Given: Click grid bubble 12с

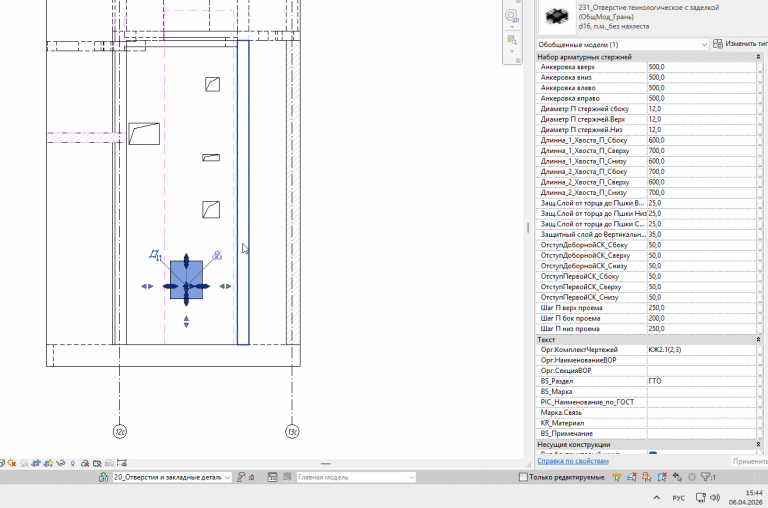Looking at the screenshot, I should tap(120, 432).
